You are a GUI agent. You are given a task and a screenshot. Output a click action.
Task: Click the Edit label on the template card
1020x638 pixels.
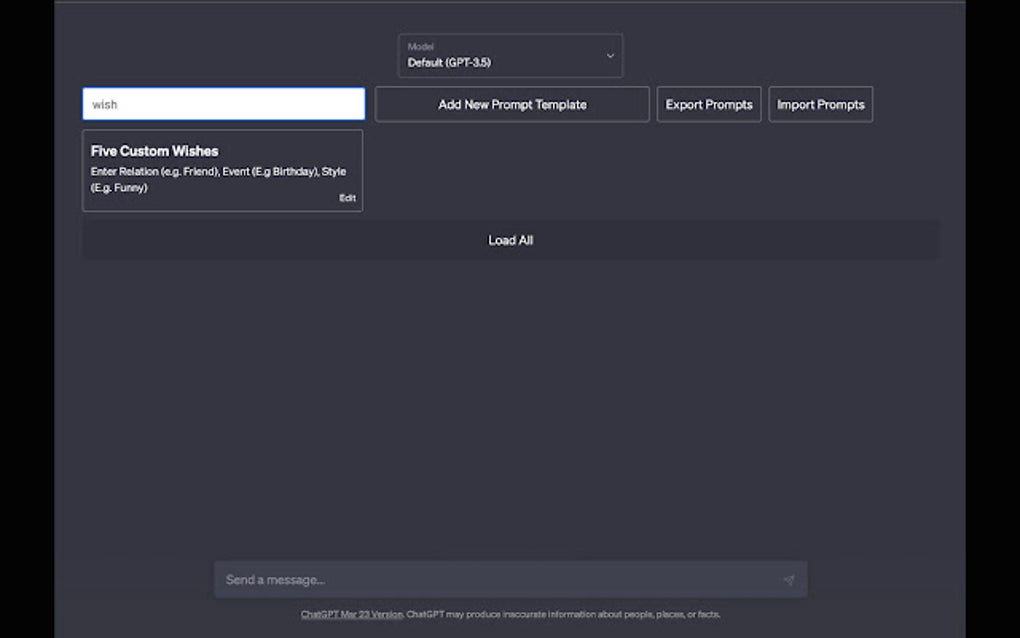pos(347,197)
